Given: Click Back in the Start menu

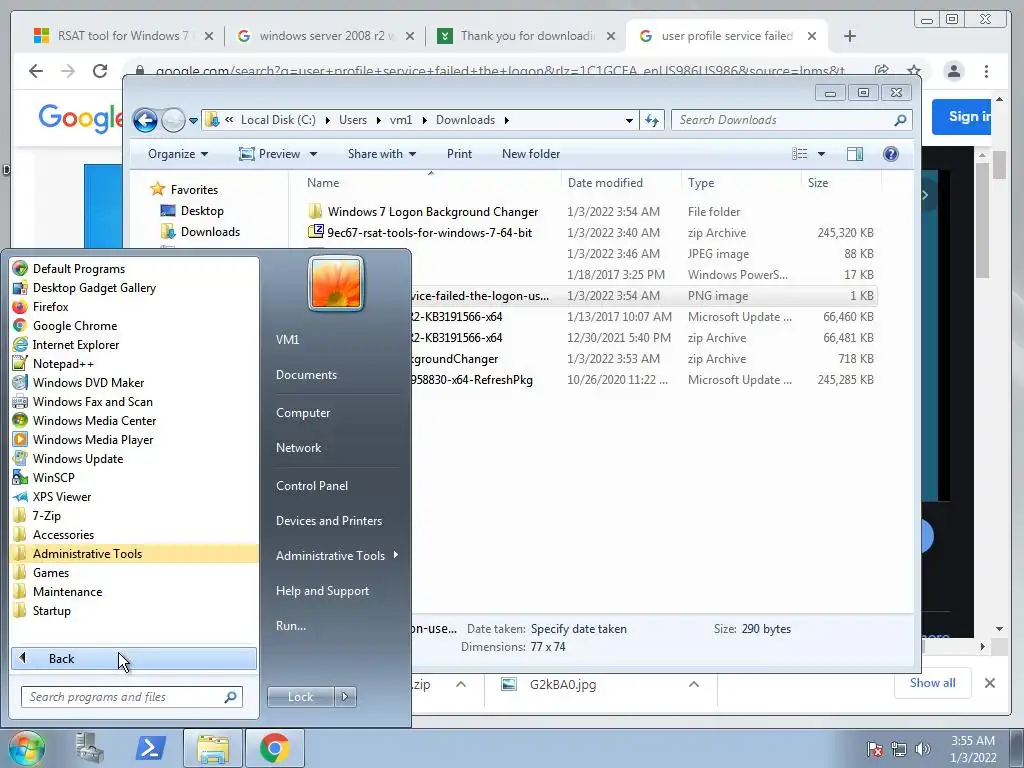Looking at the screenshot, I should tap(134, 658).
